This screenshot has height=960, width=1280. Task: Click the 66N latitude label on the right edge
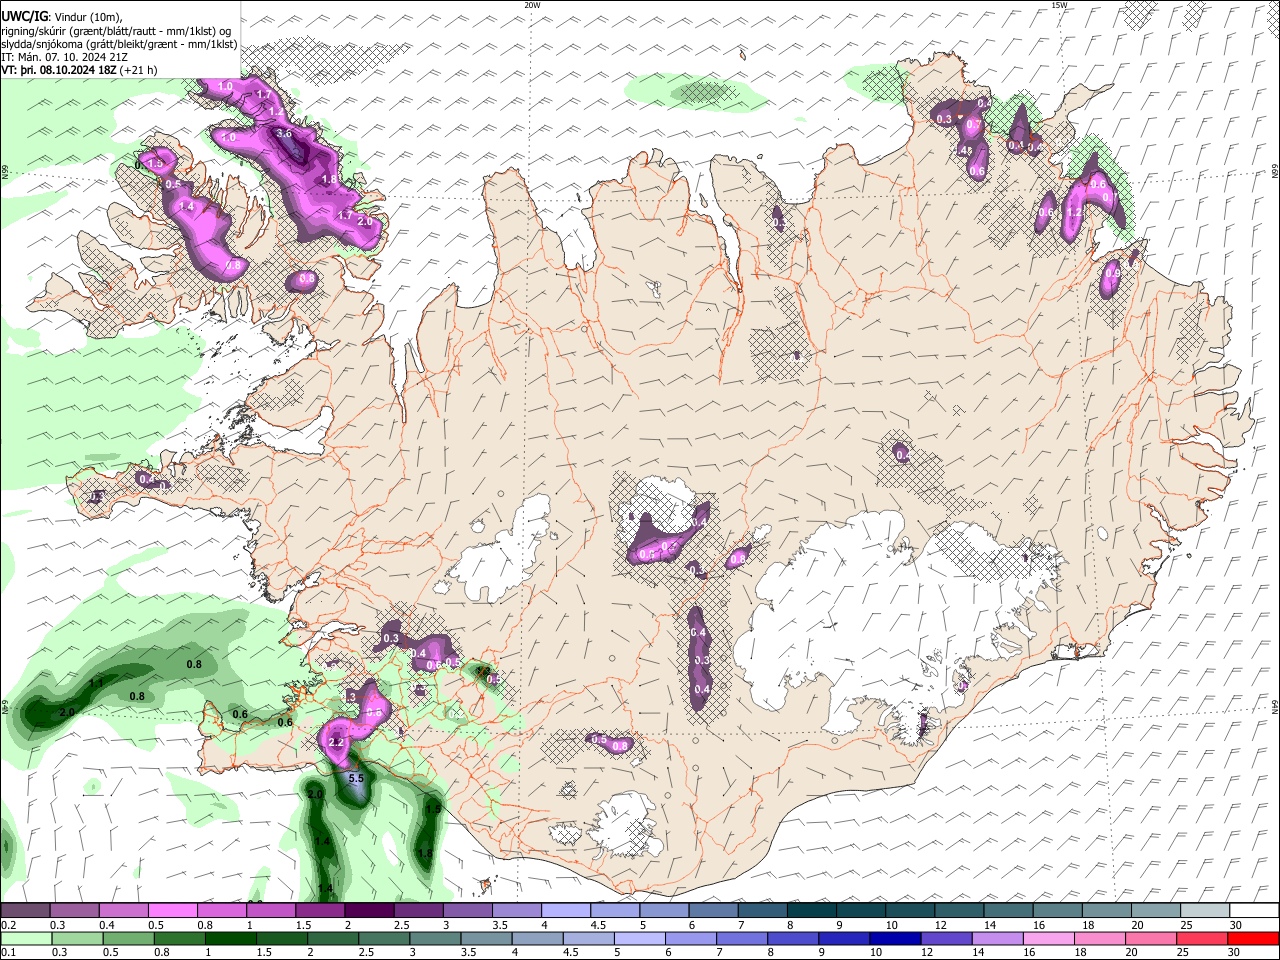(x=1275, y=172)
